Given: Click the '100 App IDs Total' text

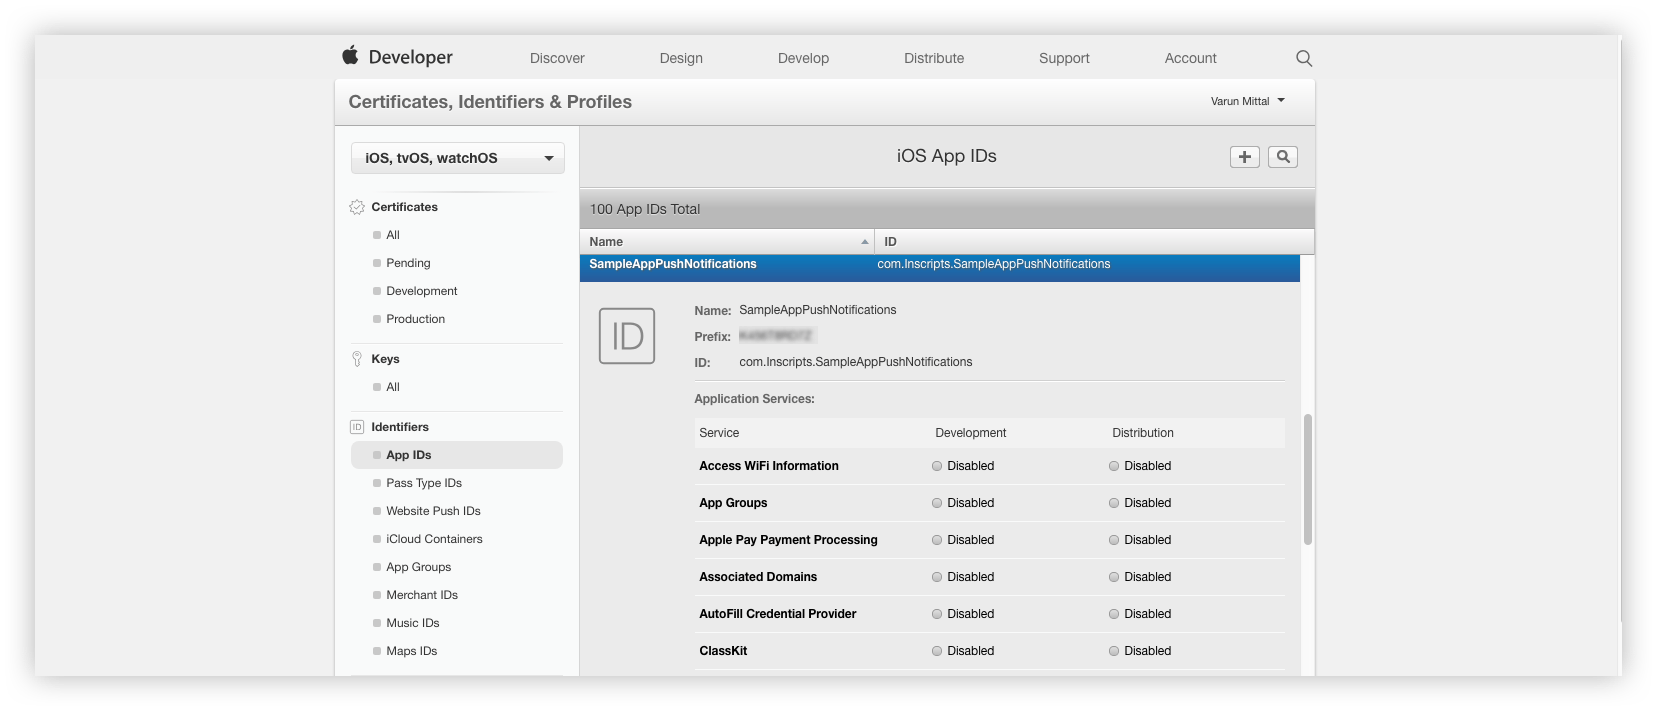Looking at the screenshot, I should pyautogui.click(x=645, y=209).
